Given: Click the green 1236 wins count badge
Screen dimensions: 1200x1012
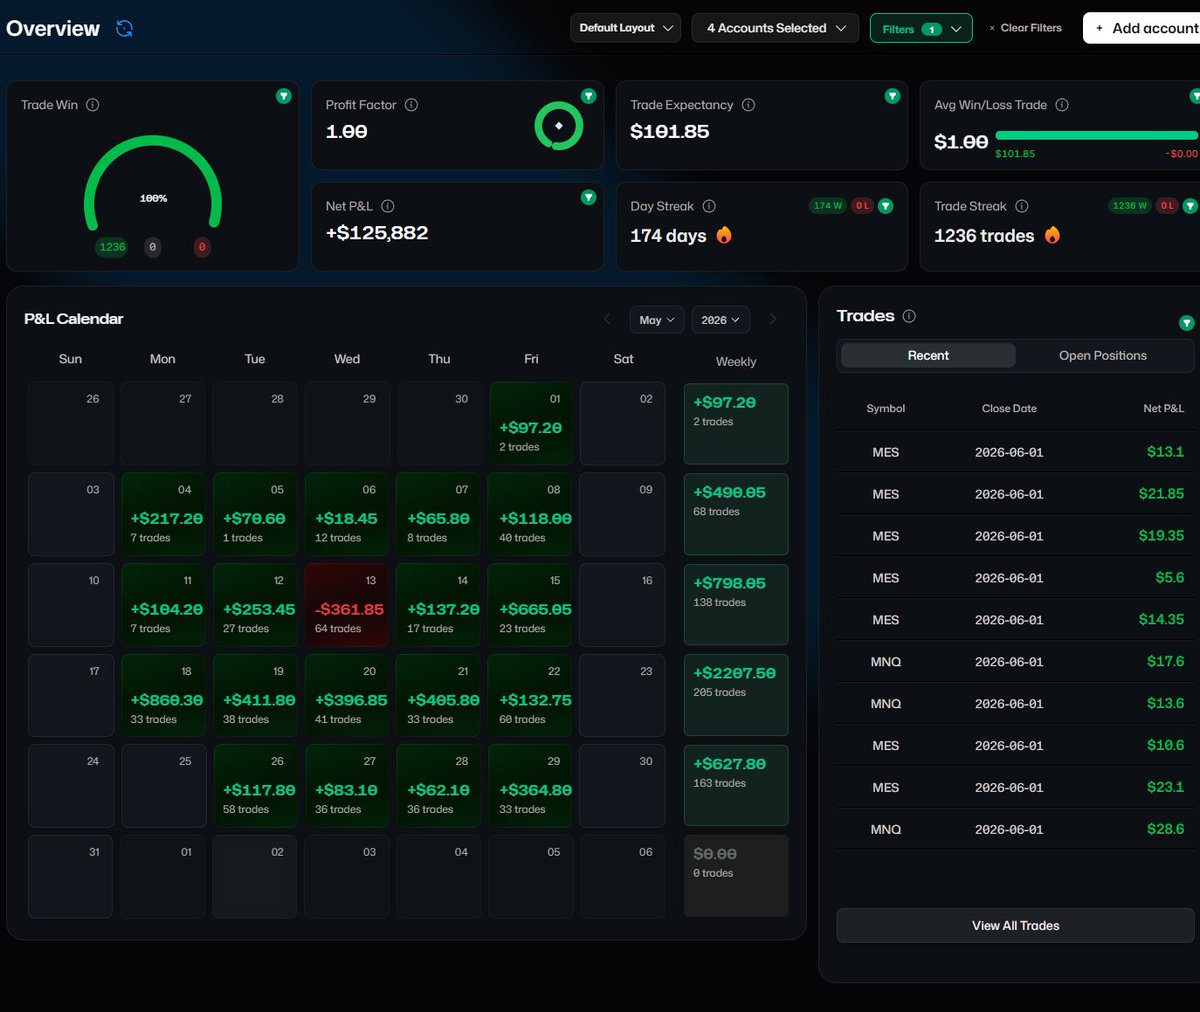Looking at the screenshot, I should (112, 247).
